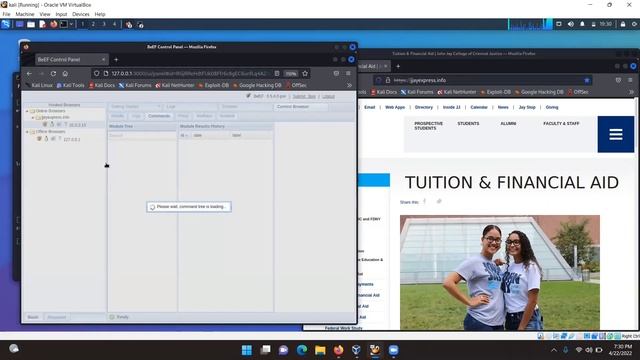Bookmark the BeEF page with star icon
Screen dimensions: 640x360
click(x=305, y=73)
